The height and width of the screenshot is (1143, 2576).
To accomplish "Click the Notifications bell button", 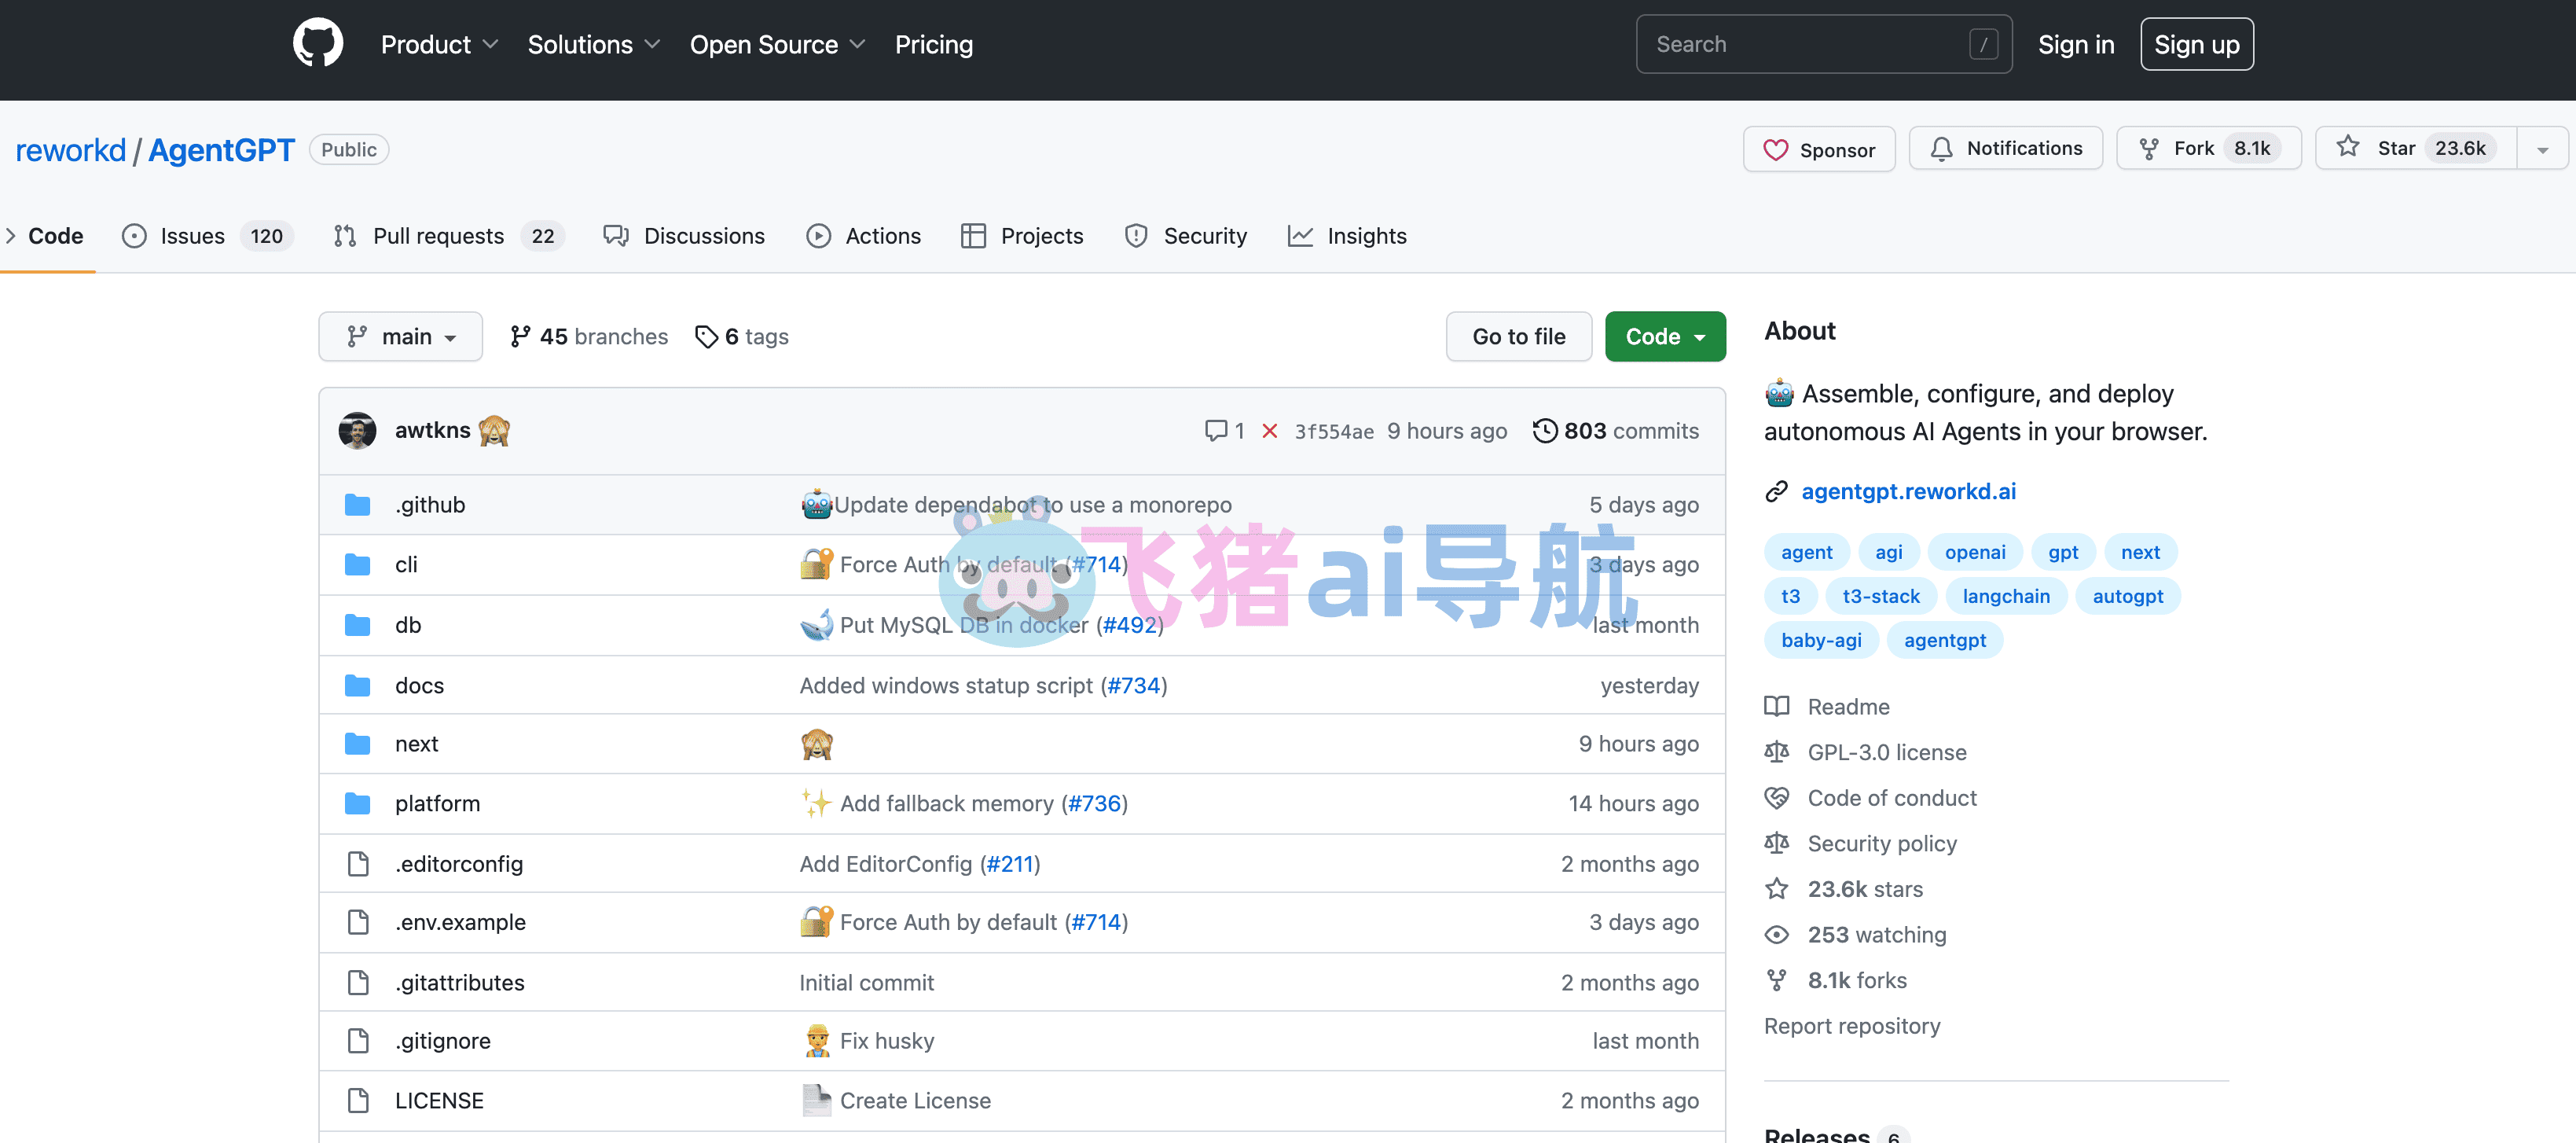I will [x=2006, y=149].
